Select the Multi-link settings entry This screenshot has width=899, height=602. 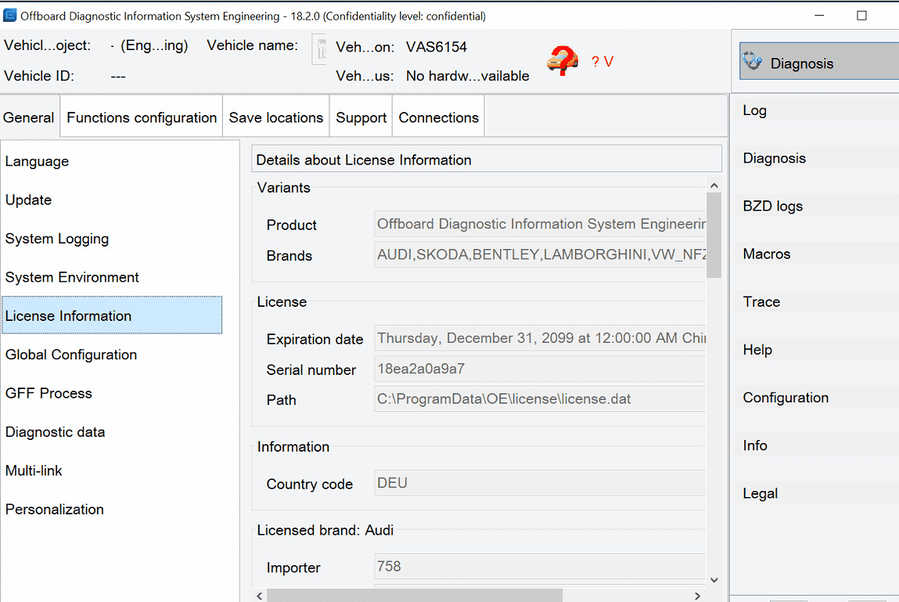pyautogui.click(x=34, y=471)
